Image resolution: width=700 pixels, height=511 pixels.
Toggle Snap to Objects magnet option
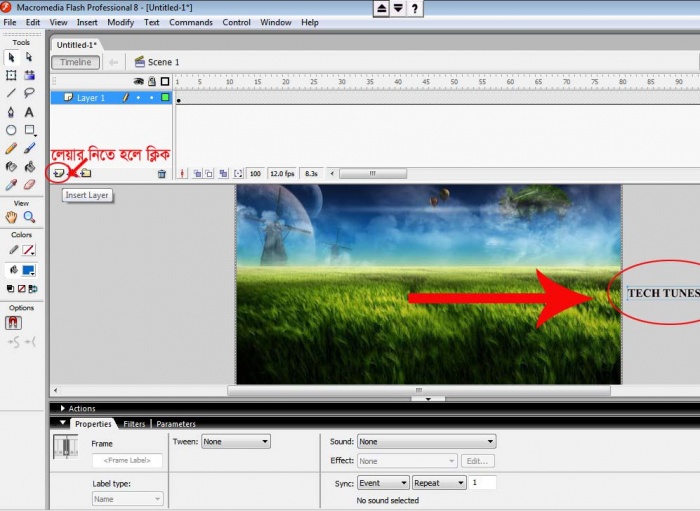tap(13, 323)
